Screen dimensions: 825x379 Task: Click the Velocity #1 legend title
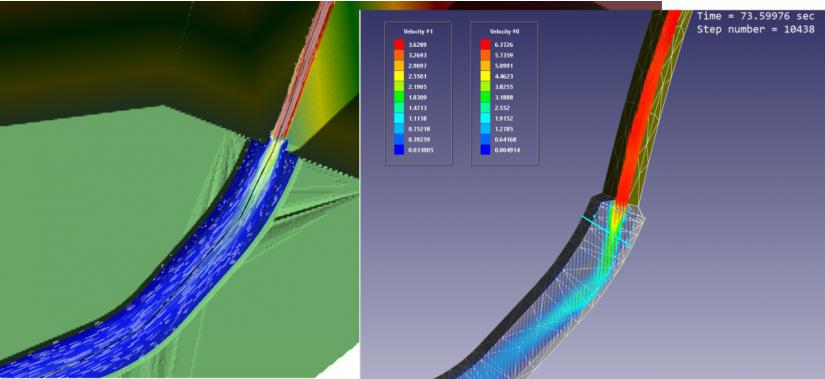pos(418,32)
